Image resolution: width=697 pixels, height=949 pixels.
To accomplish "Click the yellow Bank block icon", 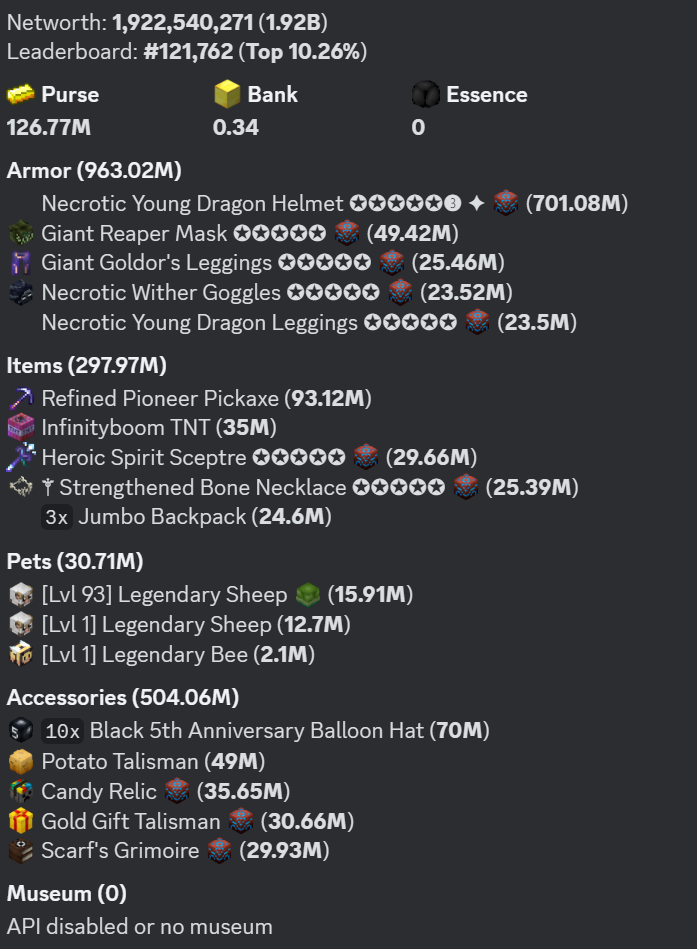I will (x=228, y=95).
